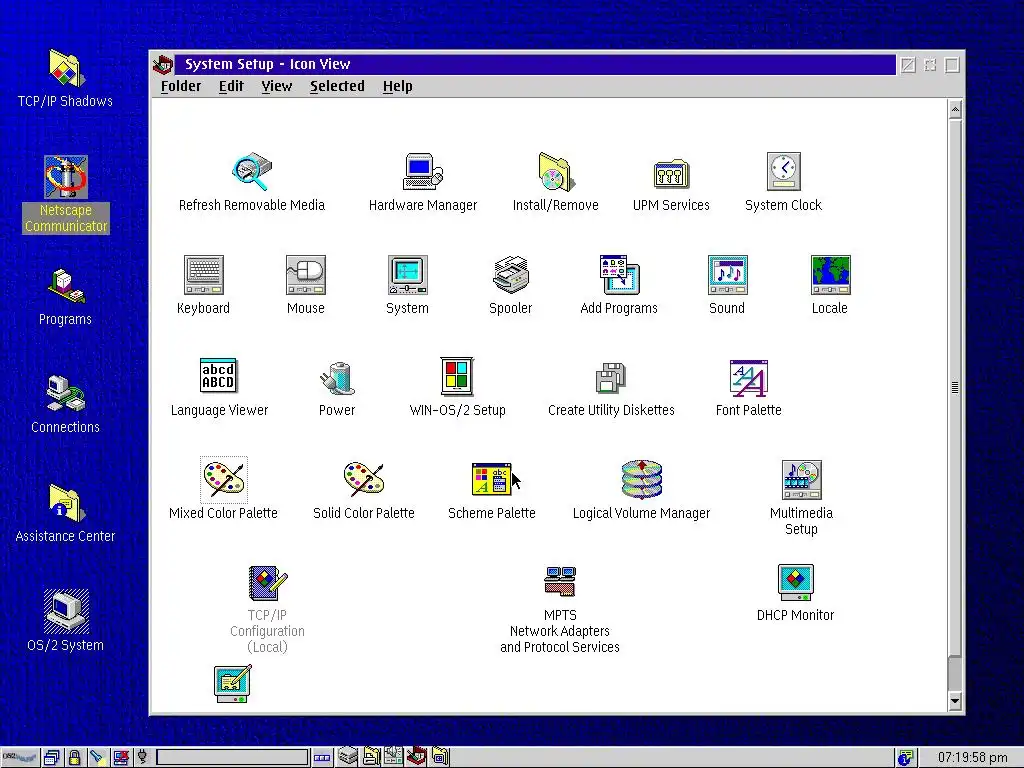Open the Hardware Manager icon
The image size is (1024, 768).
click(x=423, y=171)
